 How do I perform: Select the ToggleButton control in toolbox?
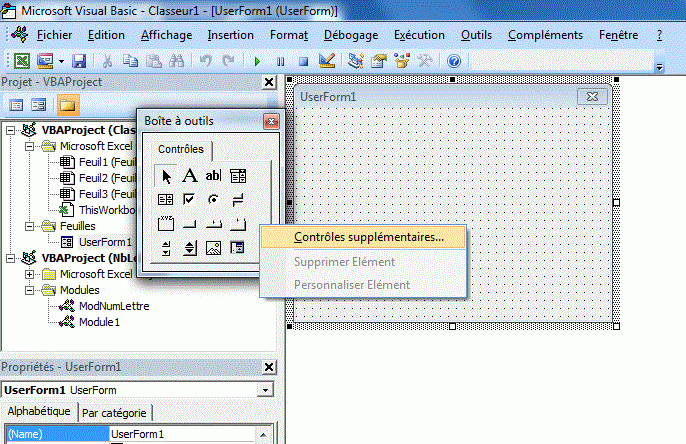pyautogui.click(x=238, y=200)
